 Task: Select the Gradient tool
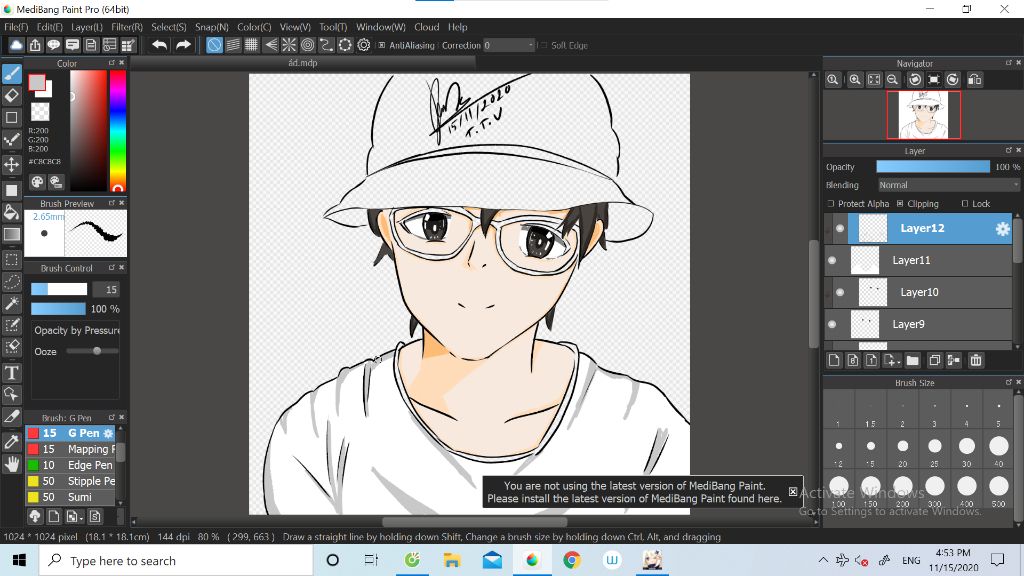coord(12,234)
